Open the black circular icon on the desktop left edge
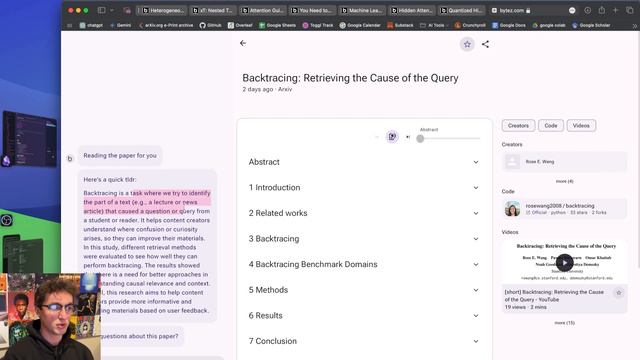This screenshot has width=640, height=360. coord(6,220)
